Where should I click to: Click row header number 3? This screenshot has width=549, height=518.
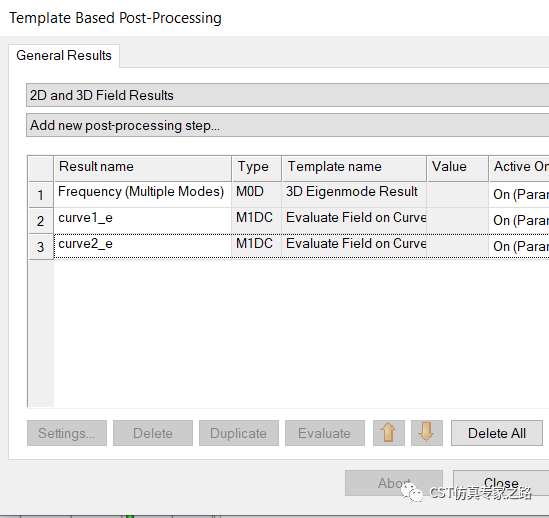pos(41,247)
